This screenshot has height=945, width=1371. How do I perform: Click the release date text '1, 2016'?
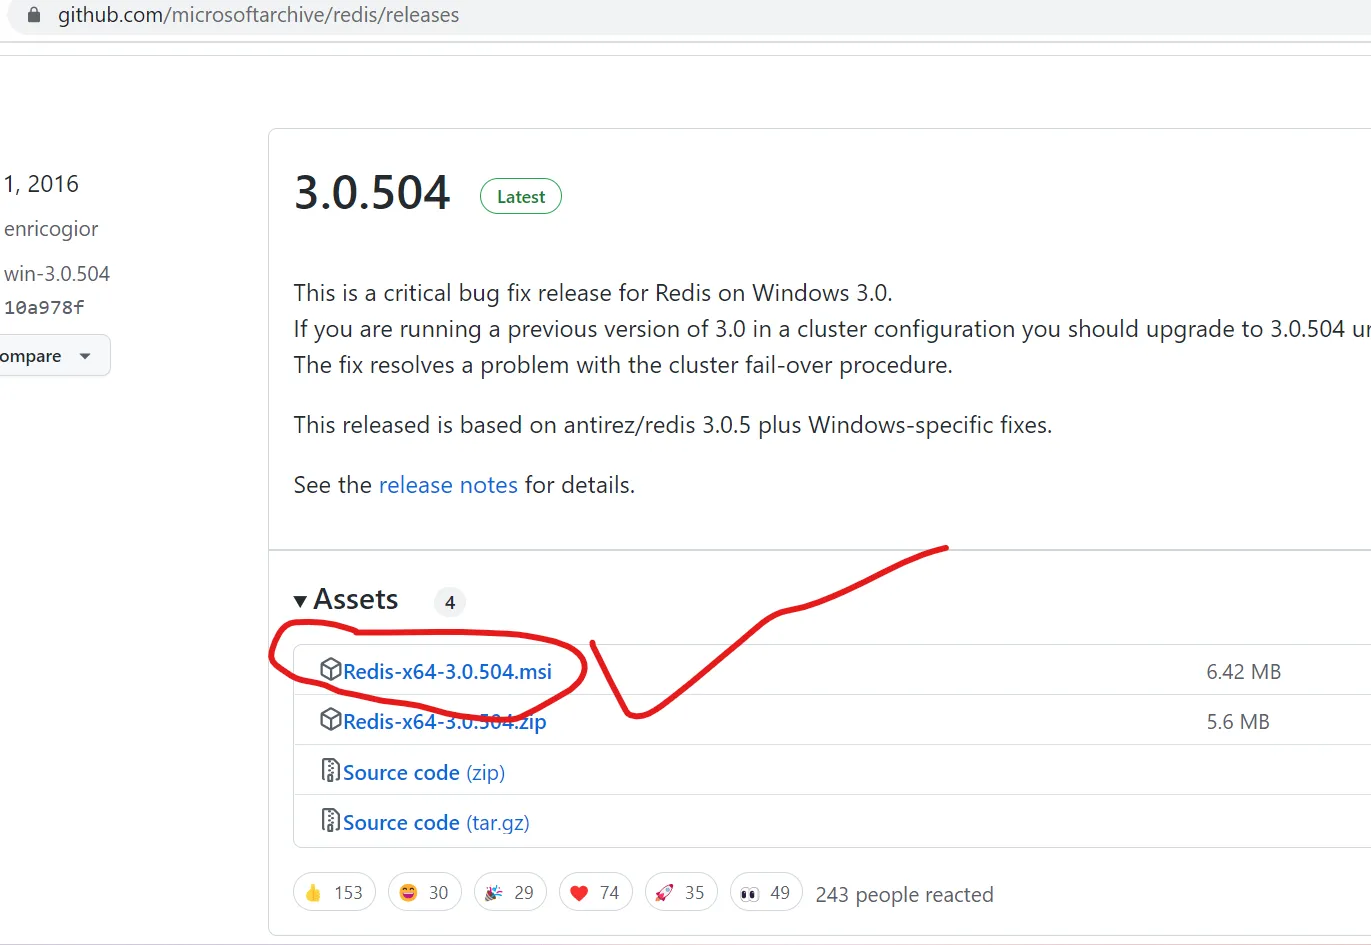(x=41, y=184)
